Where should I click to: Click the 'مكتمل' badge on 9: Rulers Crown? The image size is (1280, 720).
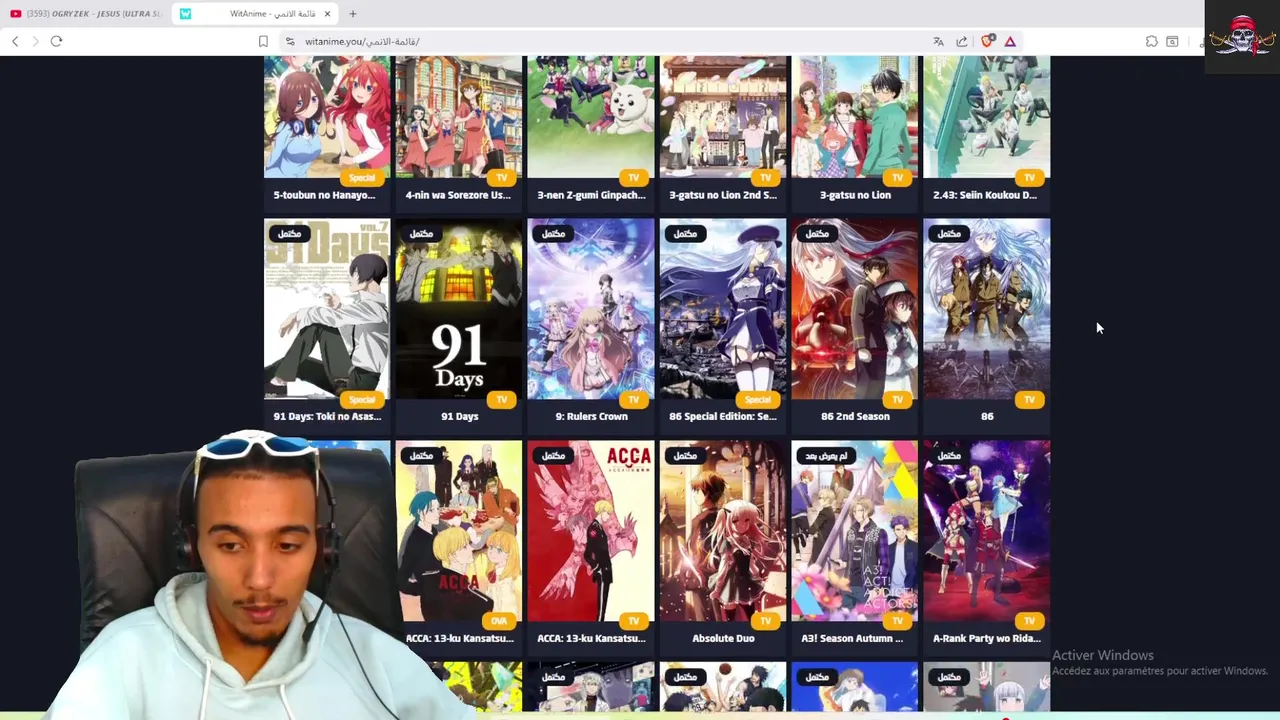[553, 234]
